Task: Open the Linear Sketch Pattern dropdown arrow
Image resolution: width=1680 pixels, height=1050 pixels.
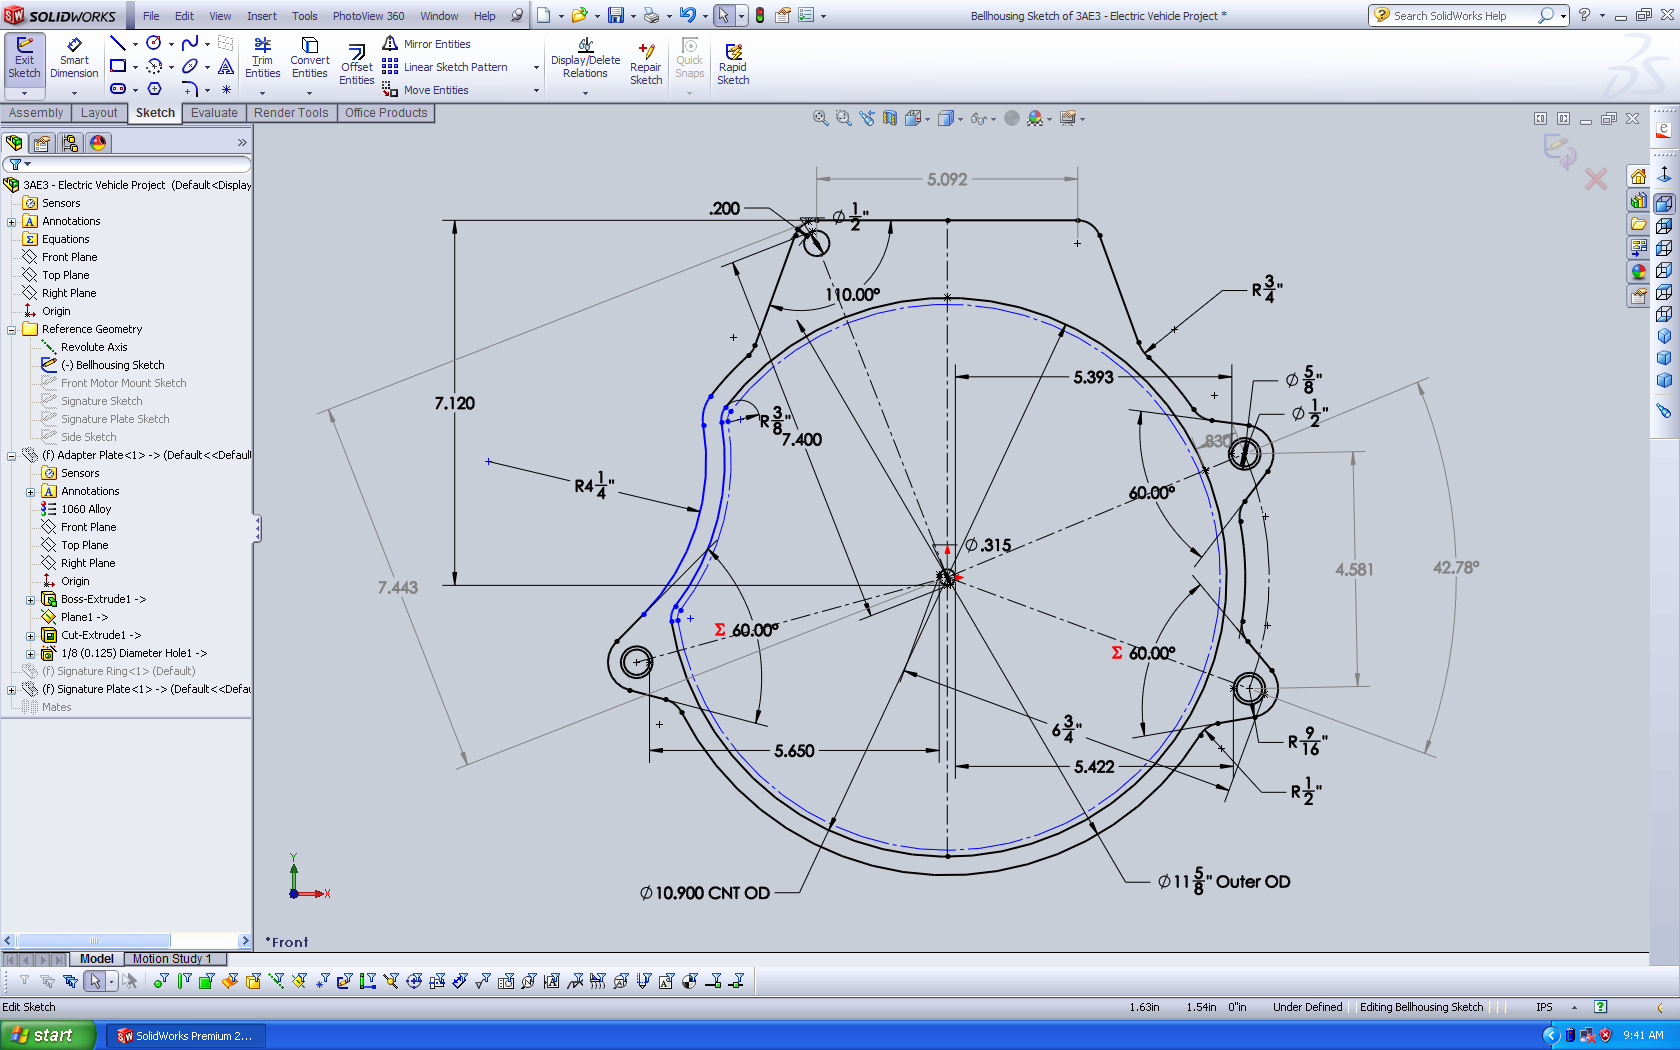Action: 536,68
